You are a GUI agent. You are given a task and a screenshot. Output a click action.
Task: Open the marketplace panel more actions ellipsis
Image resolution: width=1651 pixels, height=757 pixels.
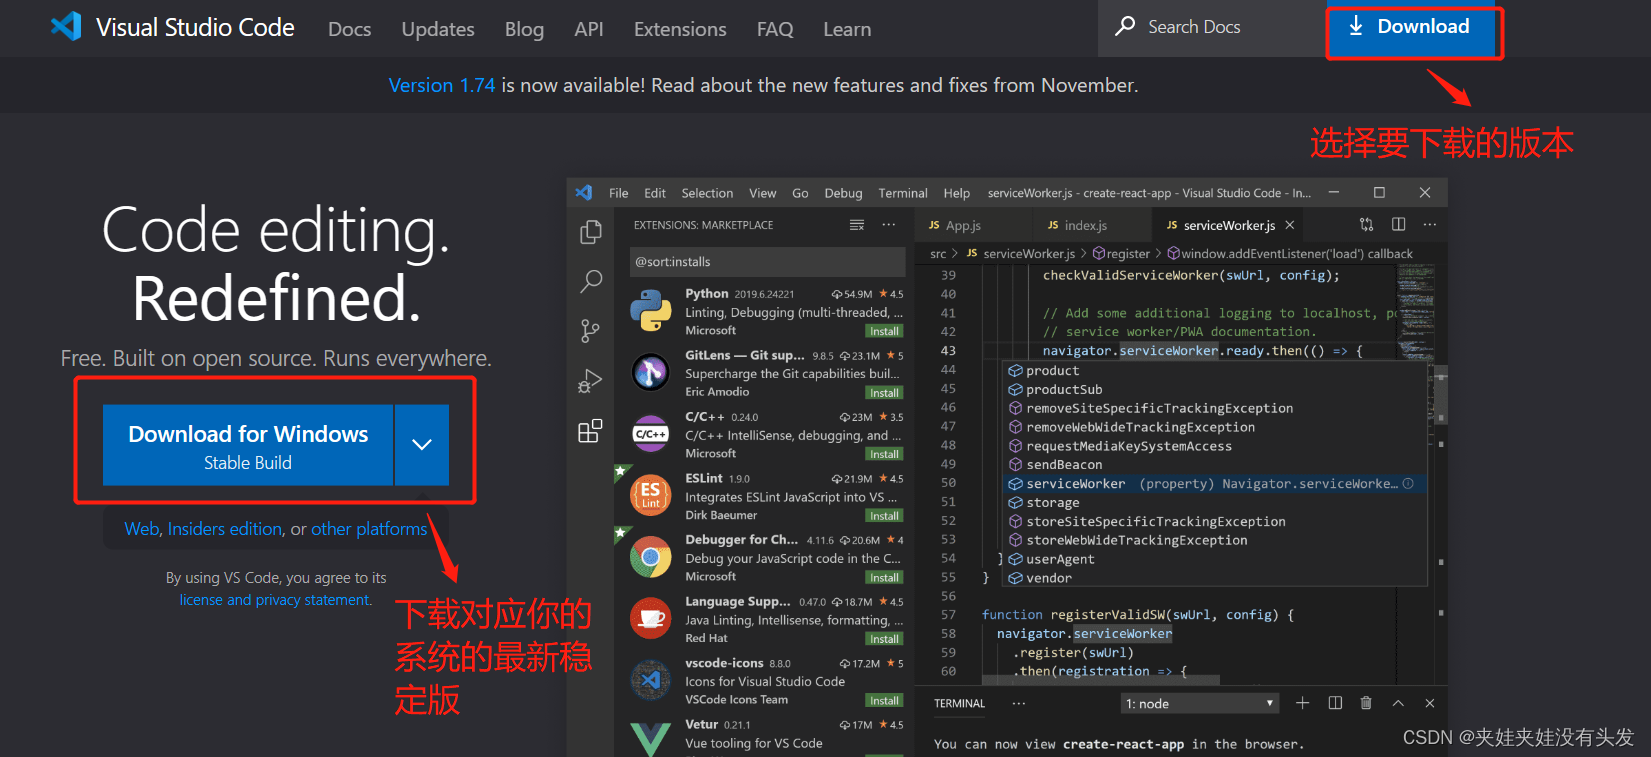(889, 225)
